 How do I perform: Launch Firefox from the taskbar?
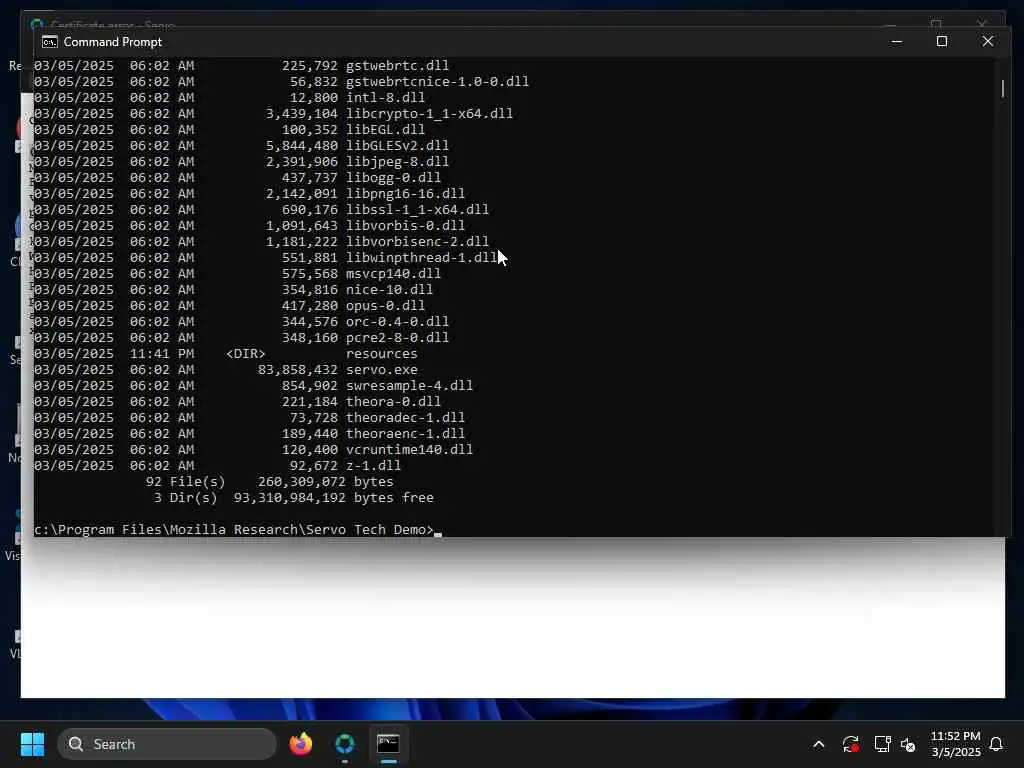[300, 744]
